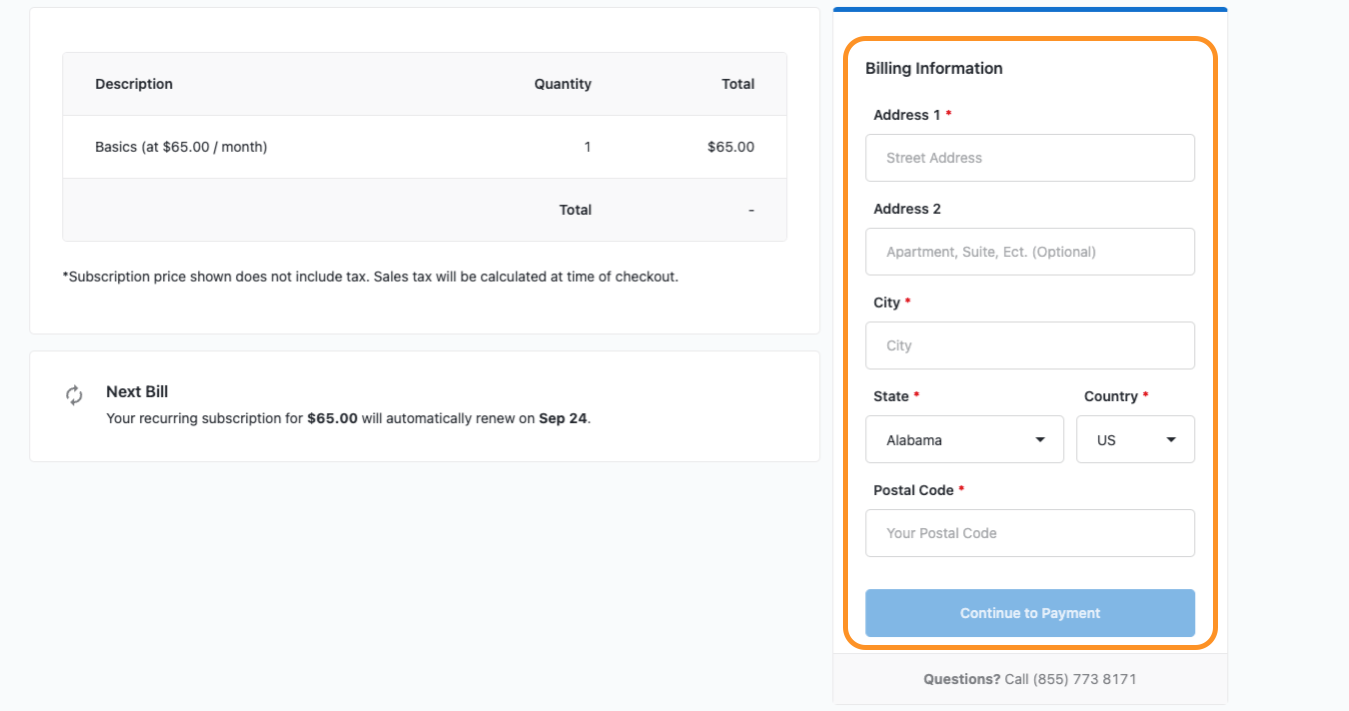Click the Apartment, Suite optional field
Viewport: 1349px width, 711px height.
click(x=1029, y=252)
